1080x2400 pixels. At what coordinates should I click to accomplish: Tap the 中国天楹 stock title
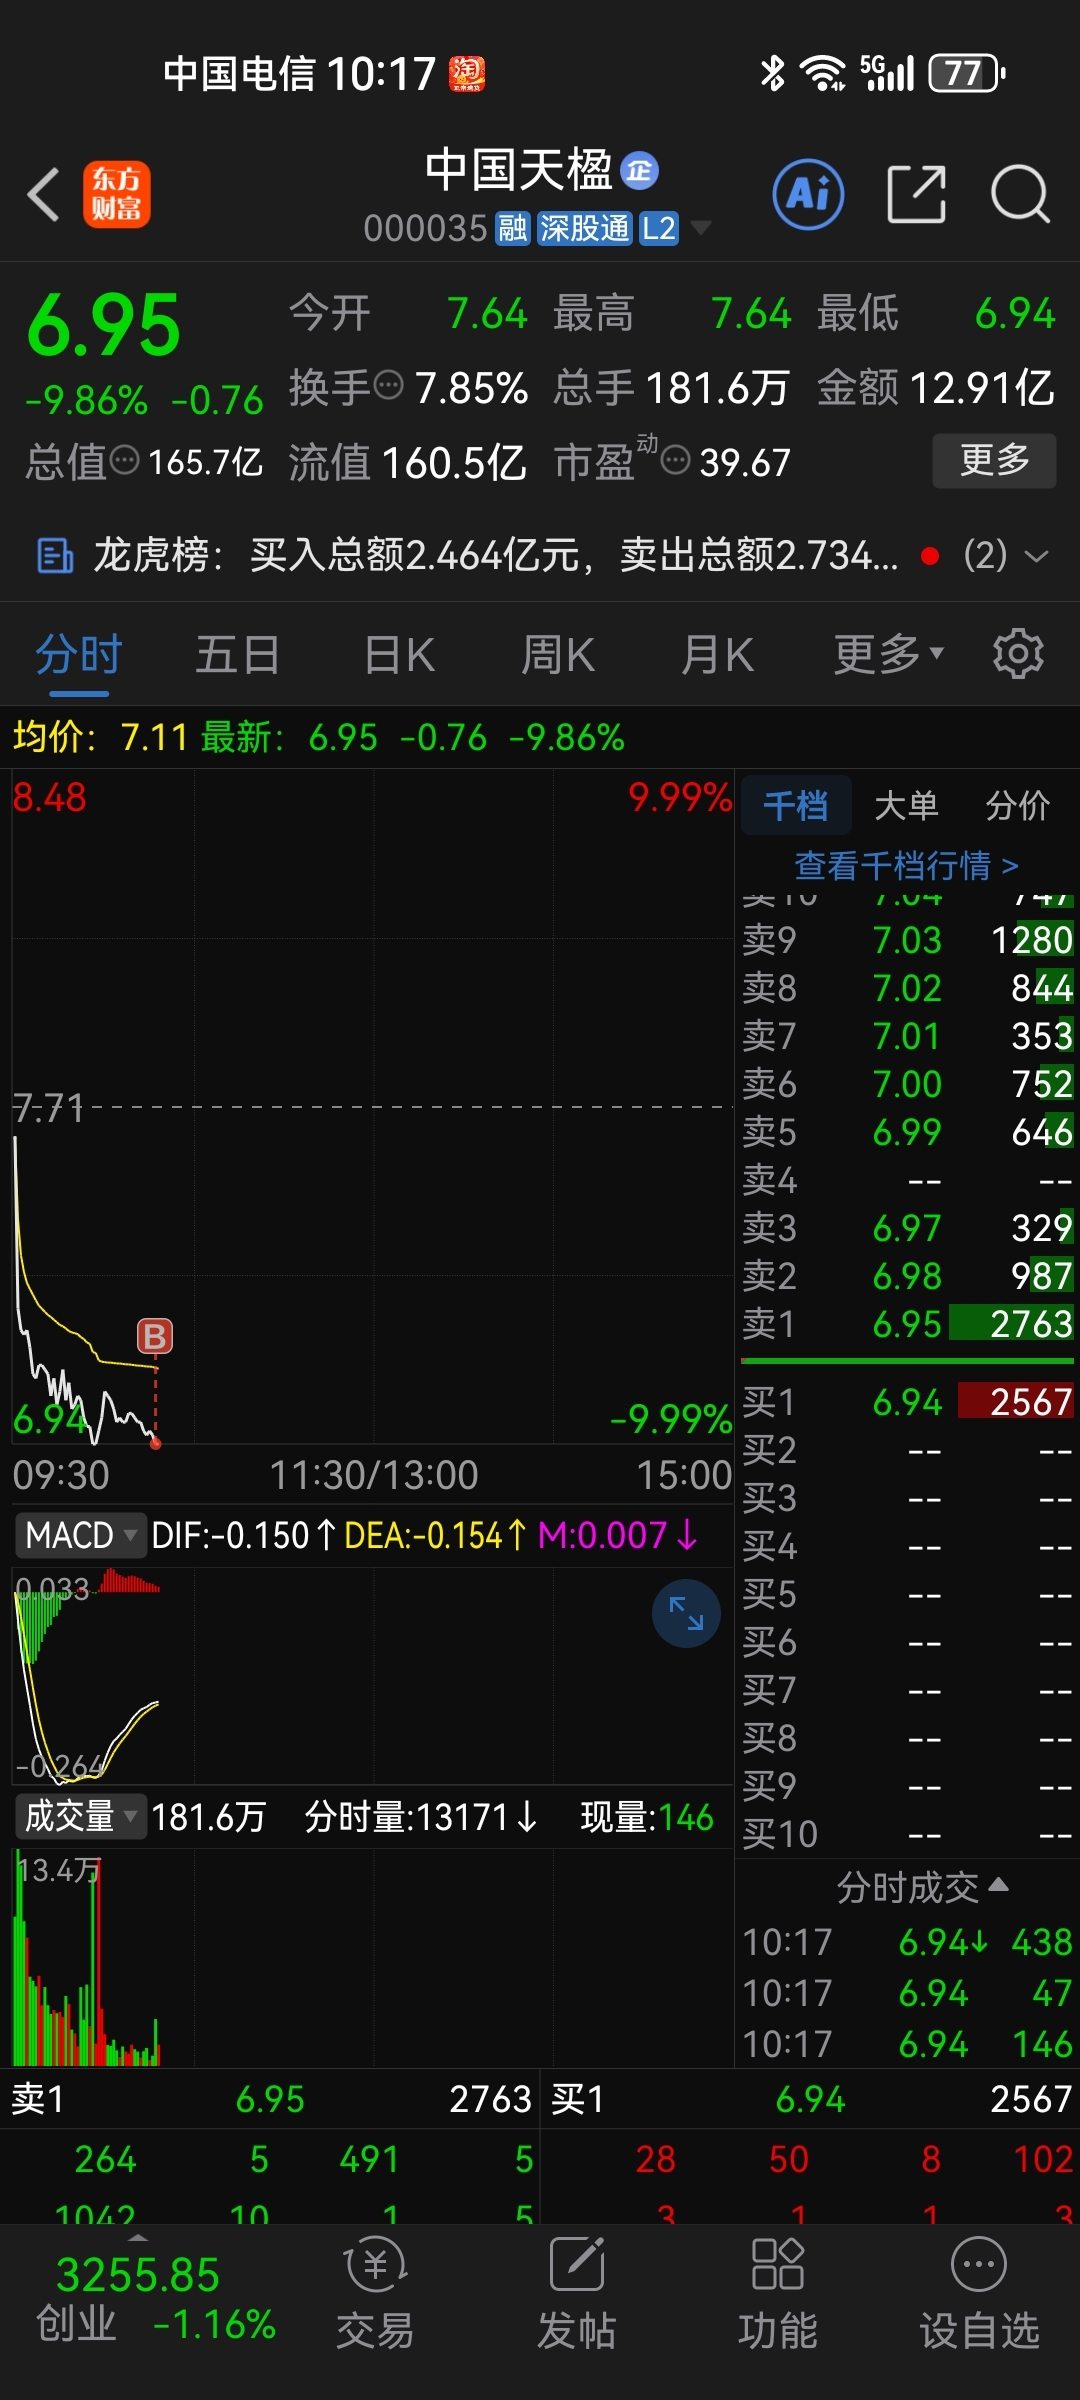pos(519,170)
